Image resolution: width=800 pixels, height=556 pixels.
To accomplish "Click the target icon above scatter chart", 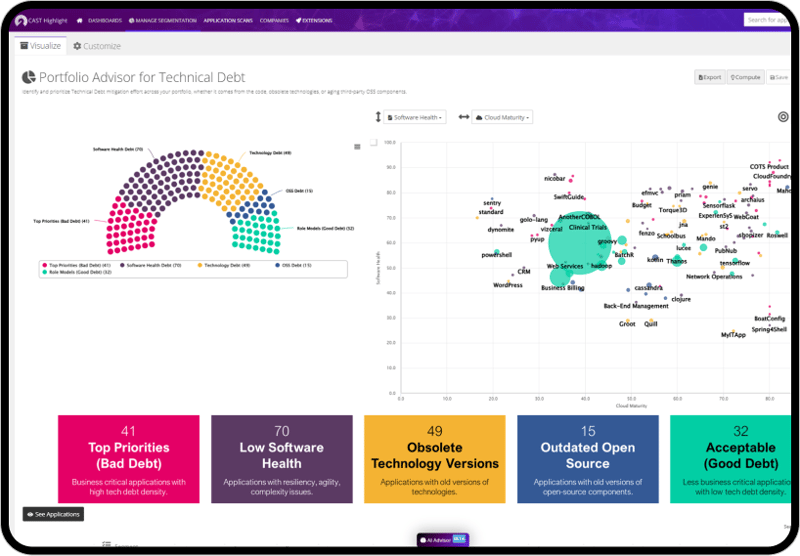I will coord(782,117).
